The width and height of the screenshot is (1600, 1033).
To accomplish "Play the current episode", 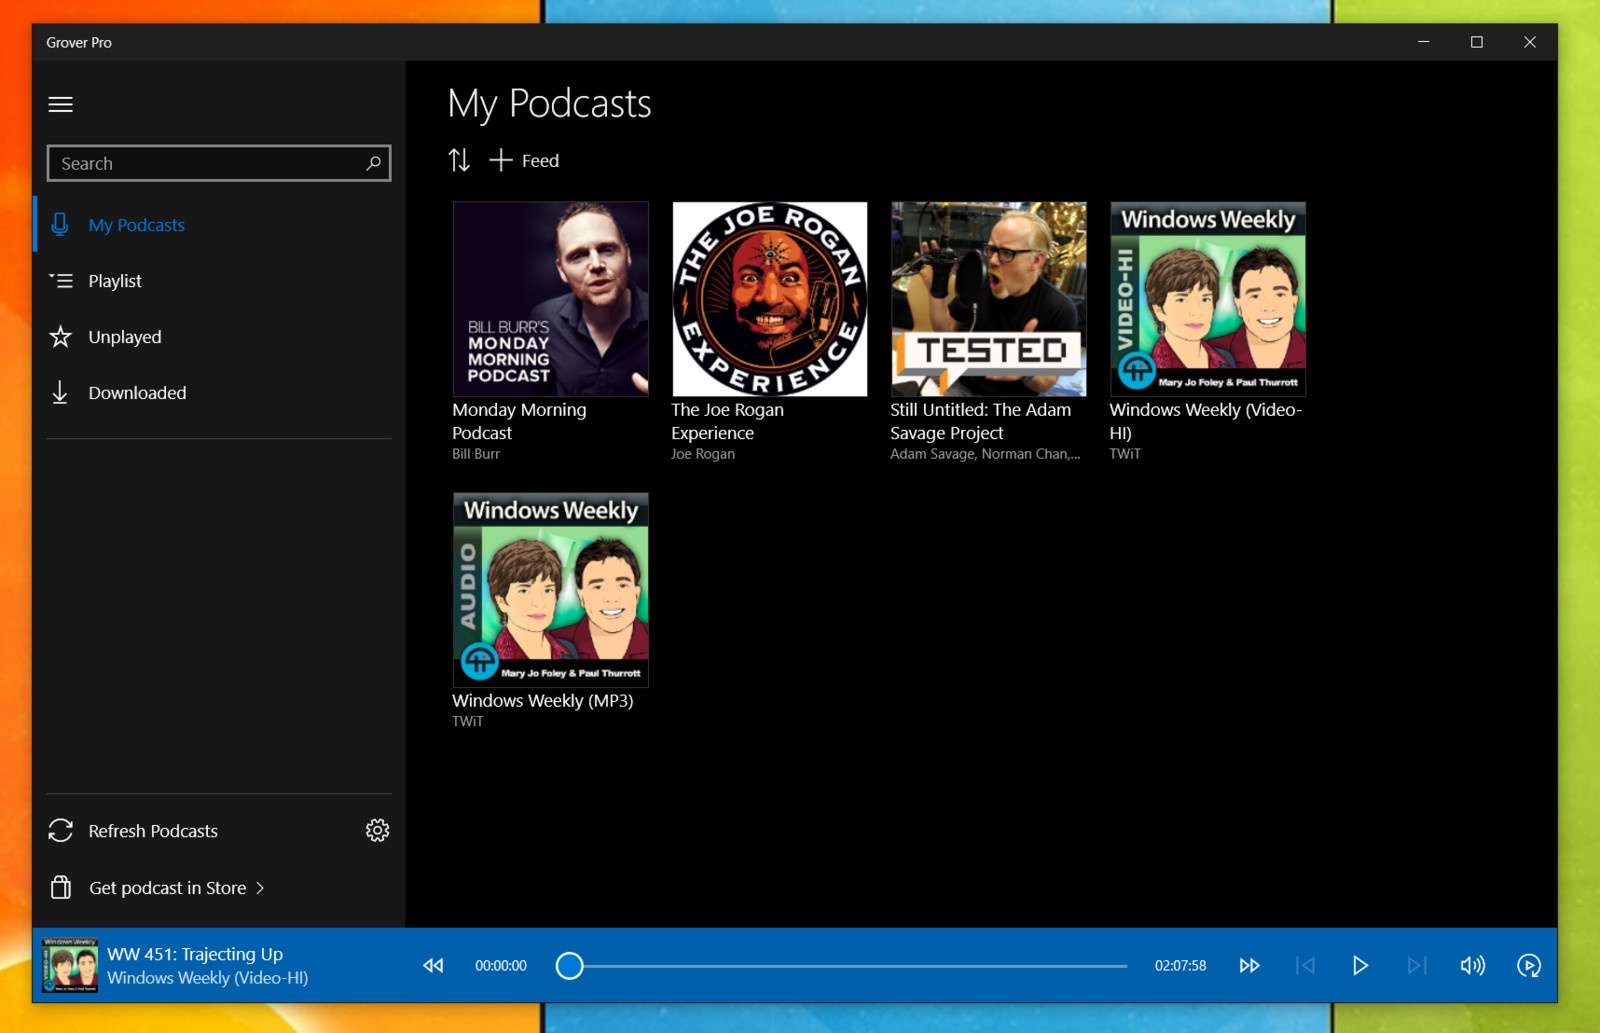I will [1360, 965].
